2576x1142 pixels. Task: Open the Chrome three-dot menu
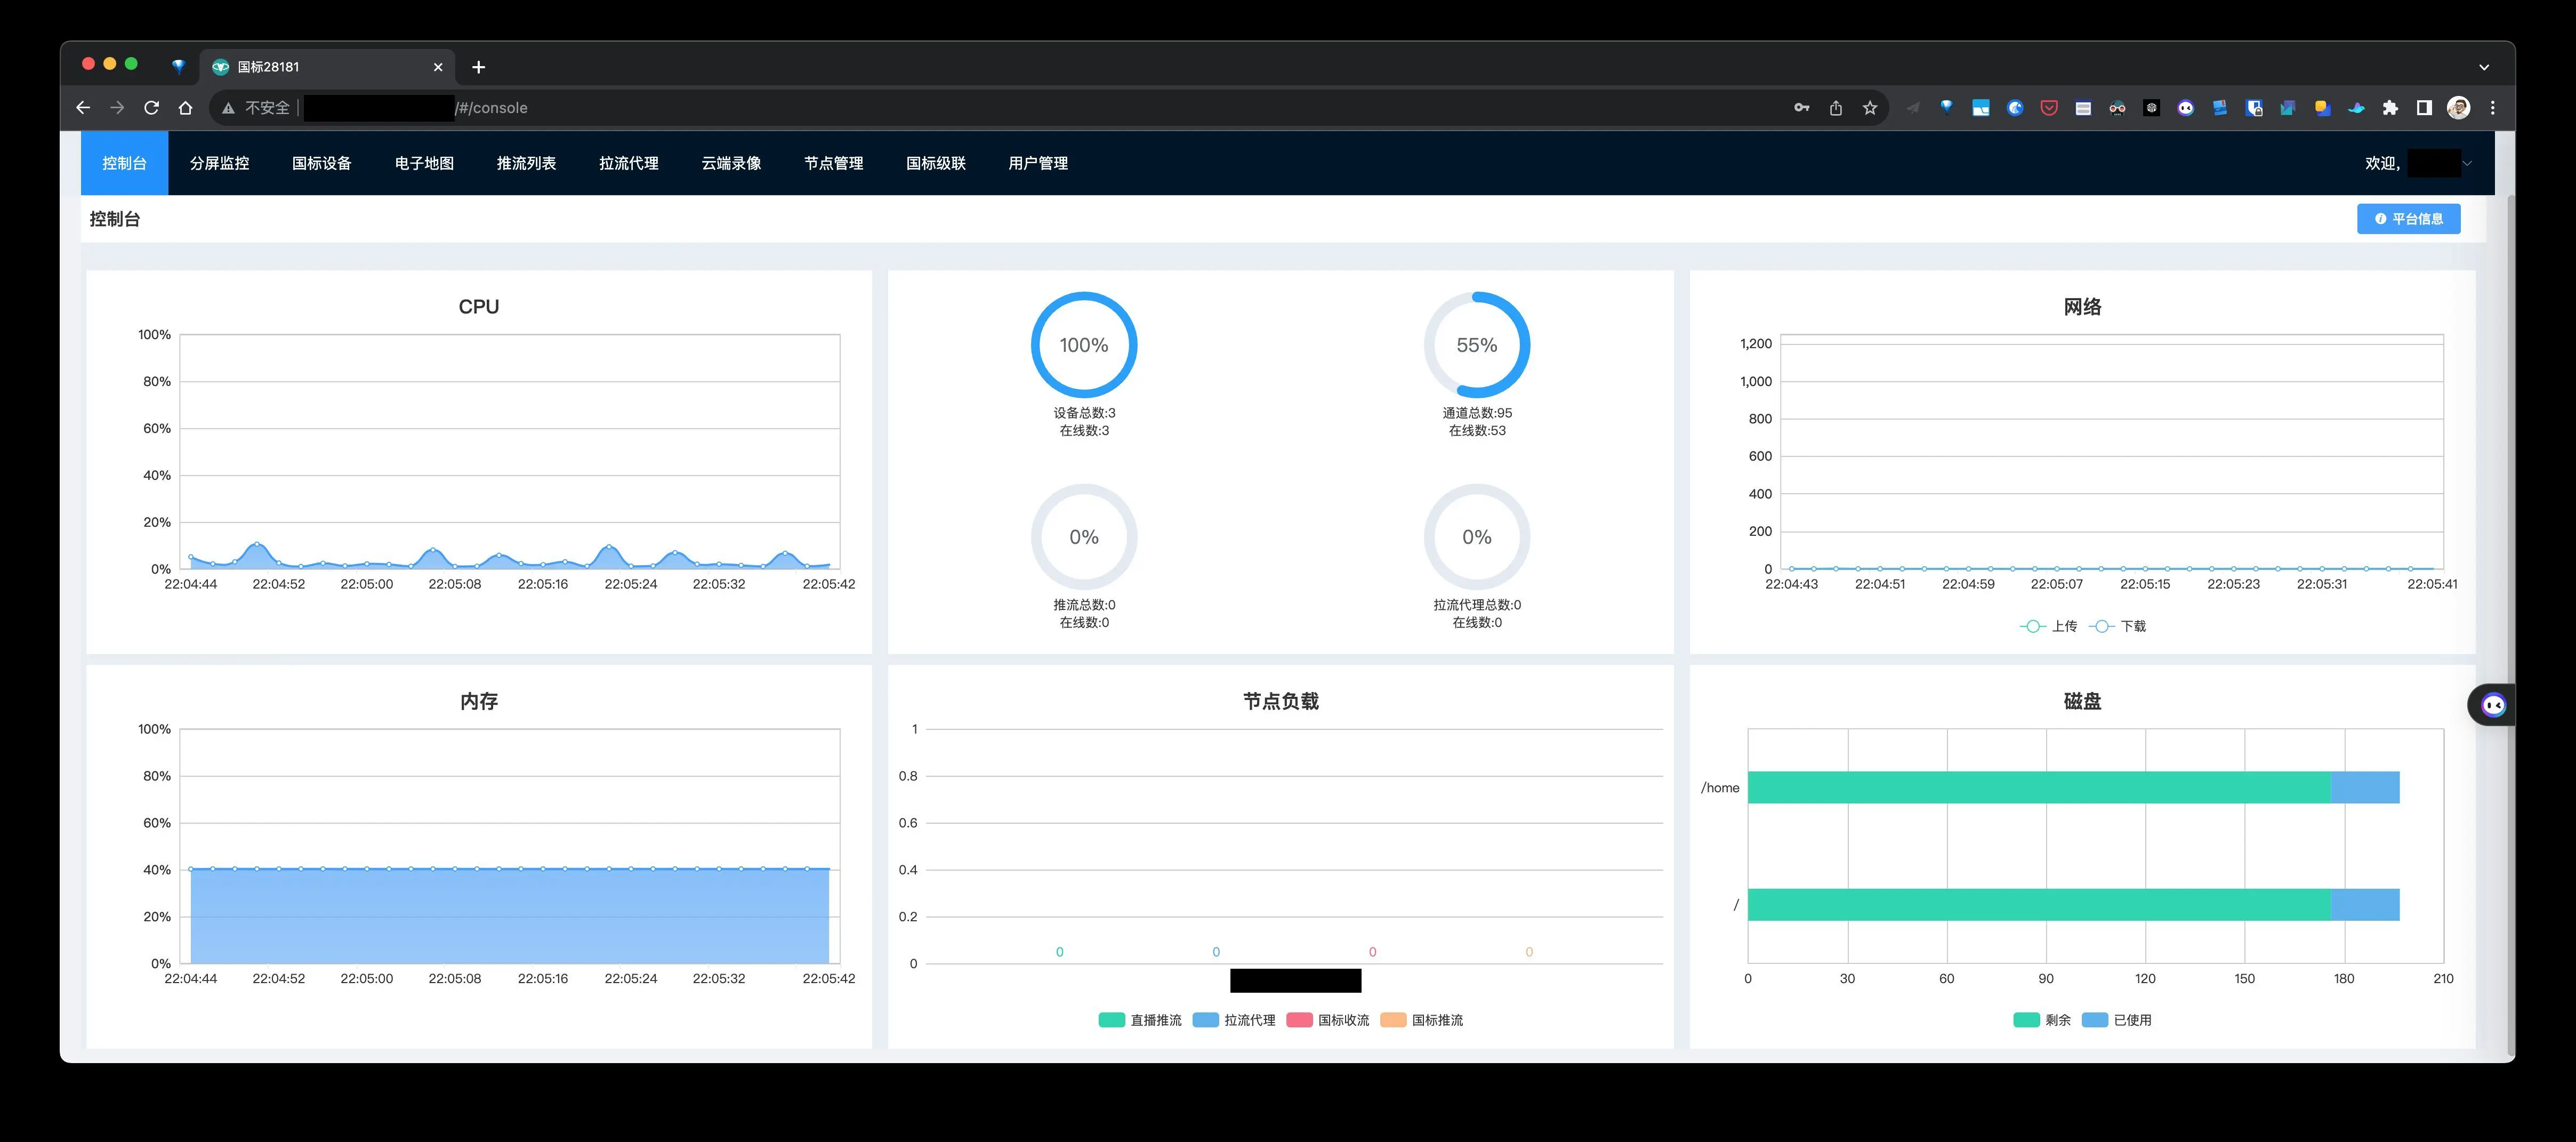point(2493,108)
